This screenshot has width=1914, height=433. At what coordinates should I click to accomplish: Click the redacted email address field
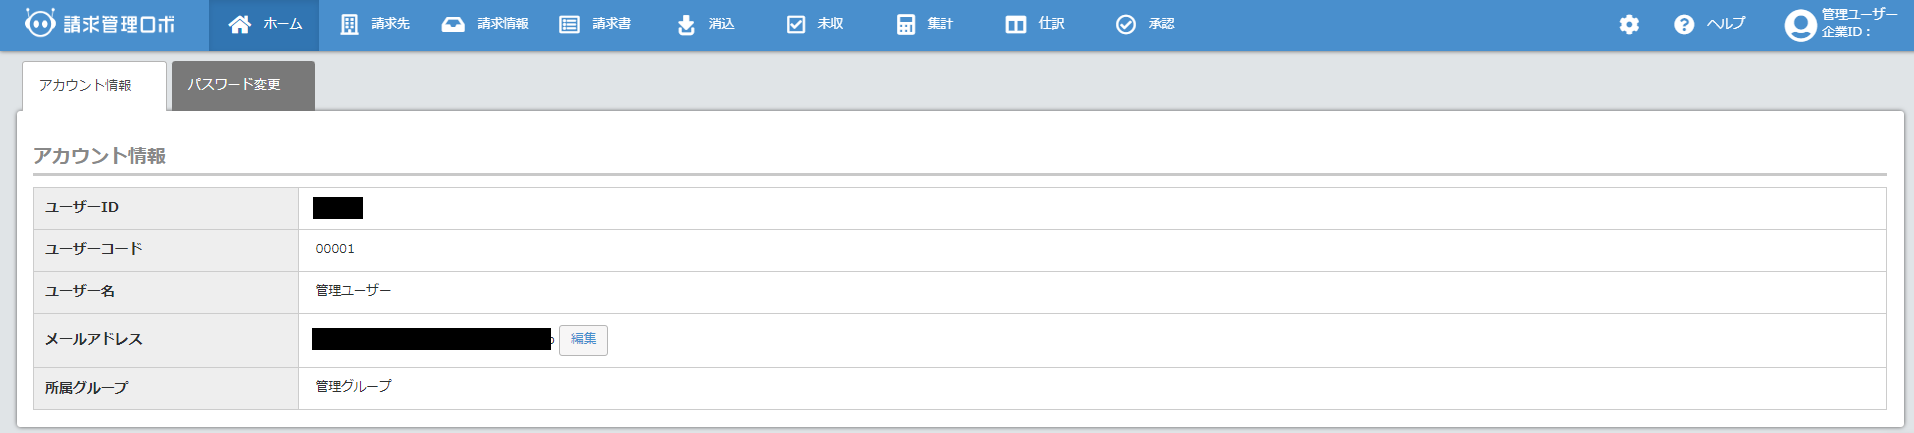[431, 340]
